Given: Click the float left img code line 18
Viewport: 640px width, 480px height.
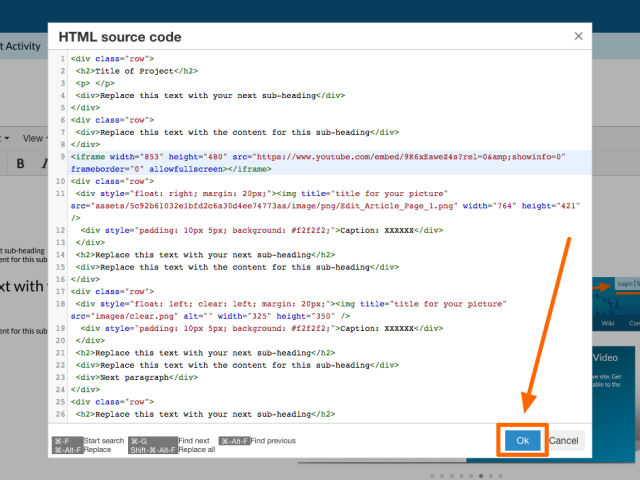Looking at the screenshot, I should [291, 304].
